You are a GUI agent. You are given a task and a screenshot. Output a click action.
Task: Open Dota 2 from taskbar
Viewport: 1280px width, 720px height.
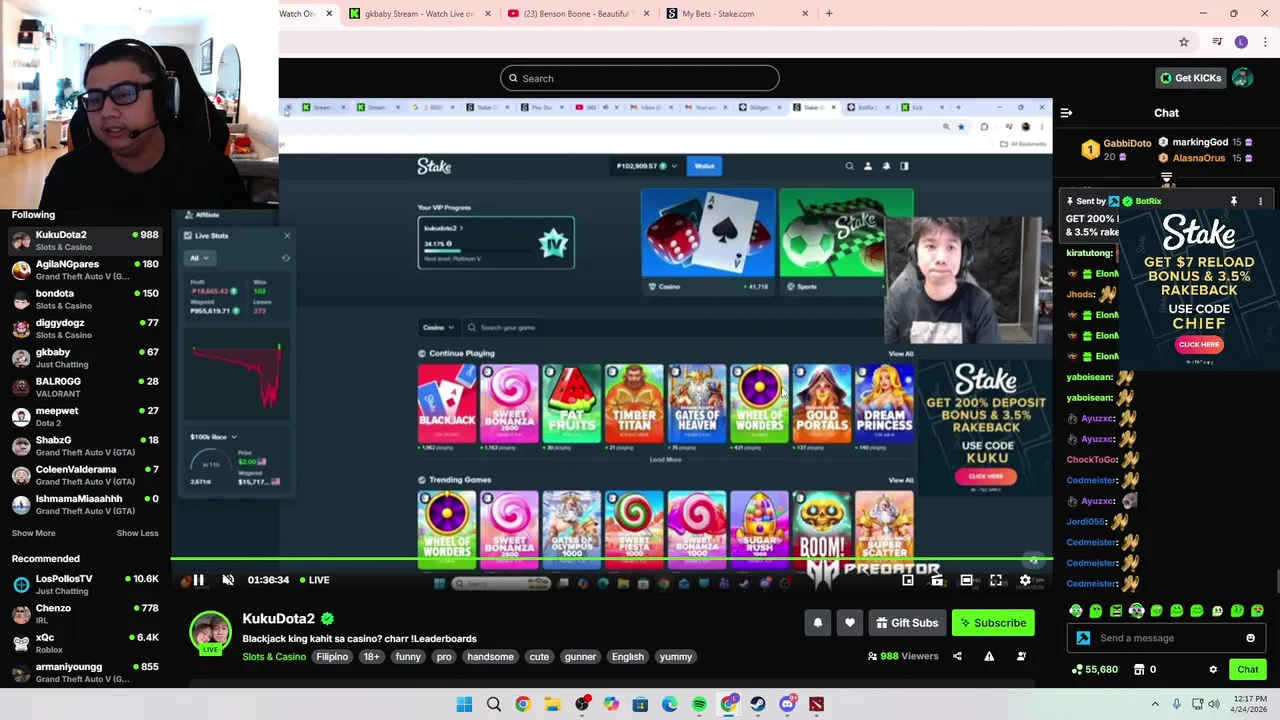click(817, 705)
